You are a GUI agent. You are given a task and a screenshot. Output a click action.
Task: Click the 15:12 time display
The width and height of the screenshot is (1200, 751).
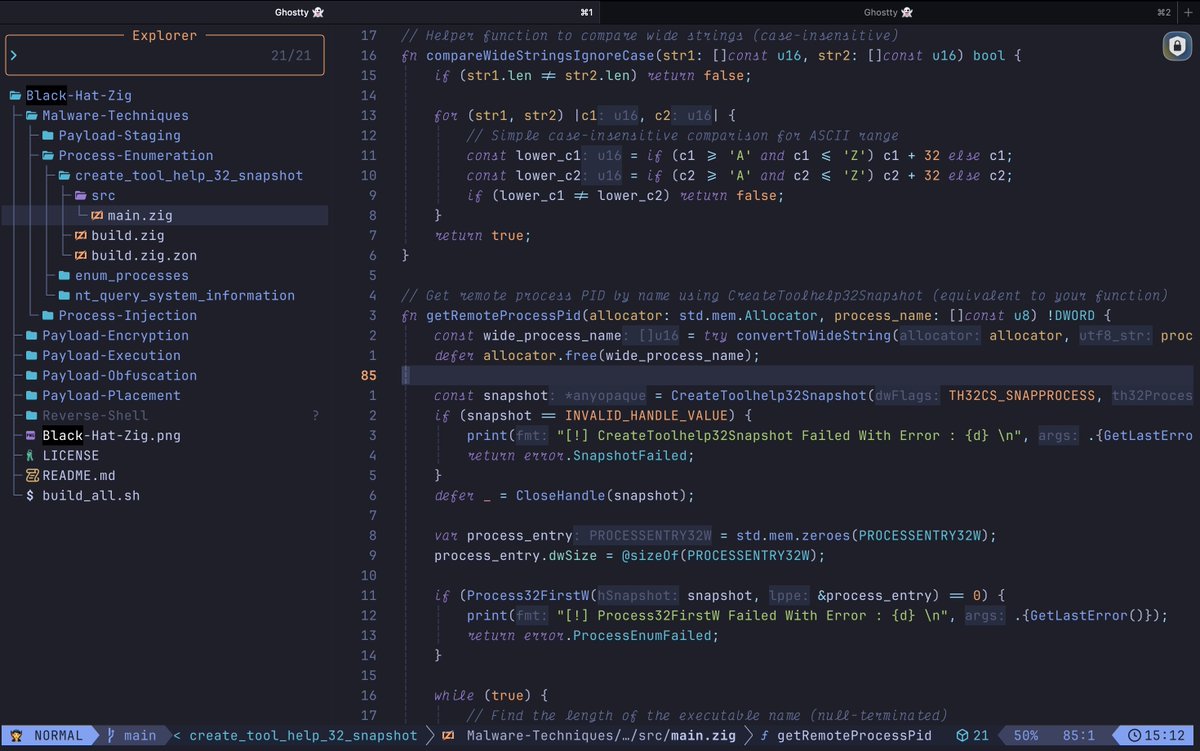[x=1164, y=736]
